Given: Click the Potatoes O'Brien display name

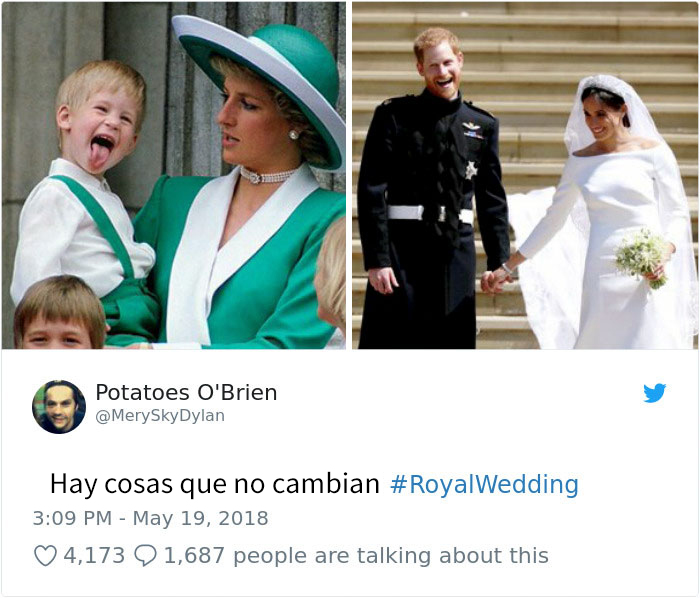Looking at the screenshot, I should coord(186,393).
